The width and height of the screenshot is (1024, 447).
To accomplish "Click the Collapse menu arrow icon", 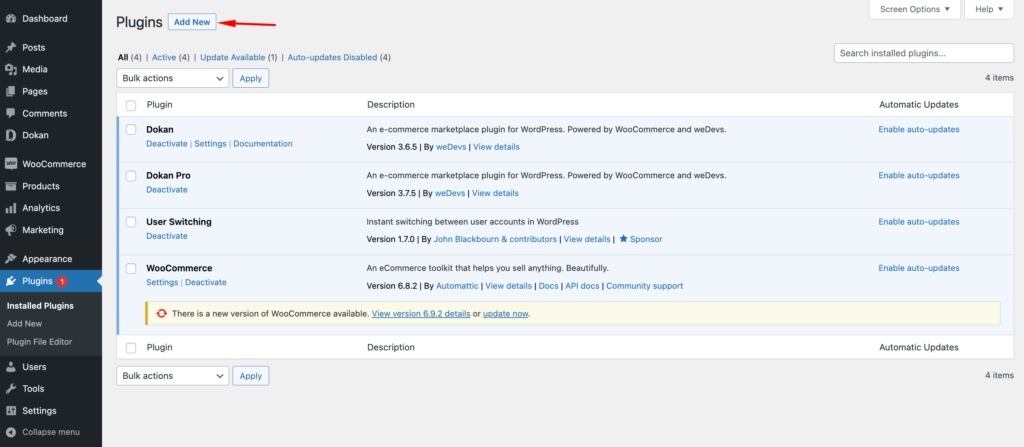I will [10, 432].
